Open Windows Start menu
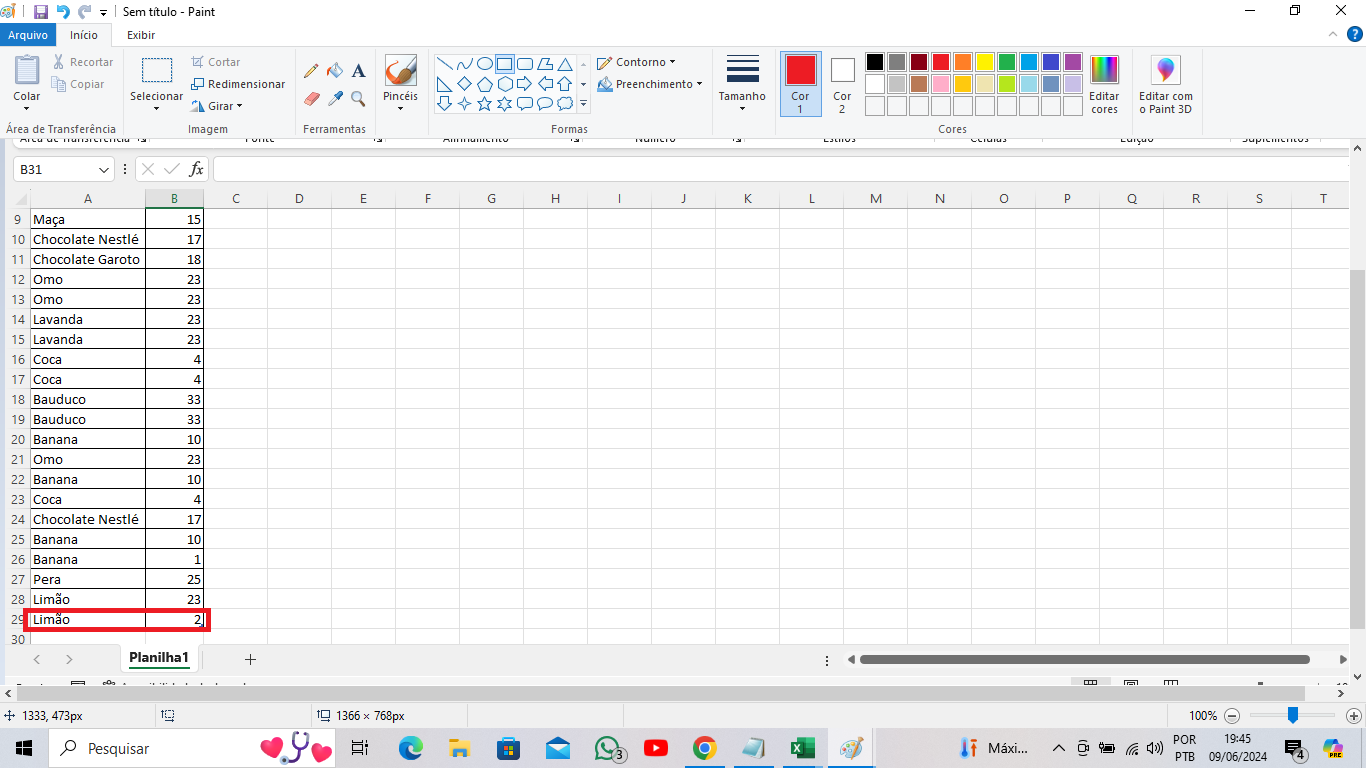 point(24,748)
